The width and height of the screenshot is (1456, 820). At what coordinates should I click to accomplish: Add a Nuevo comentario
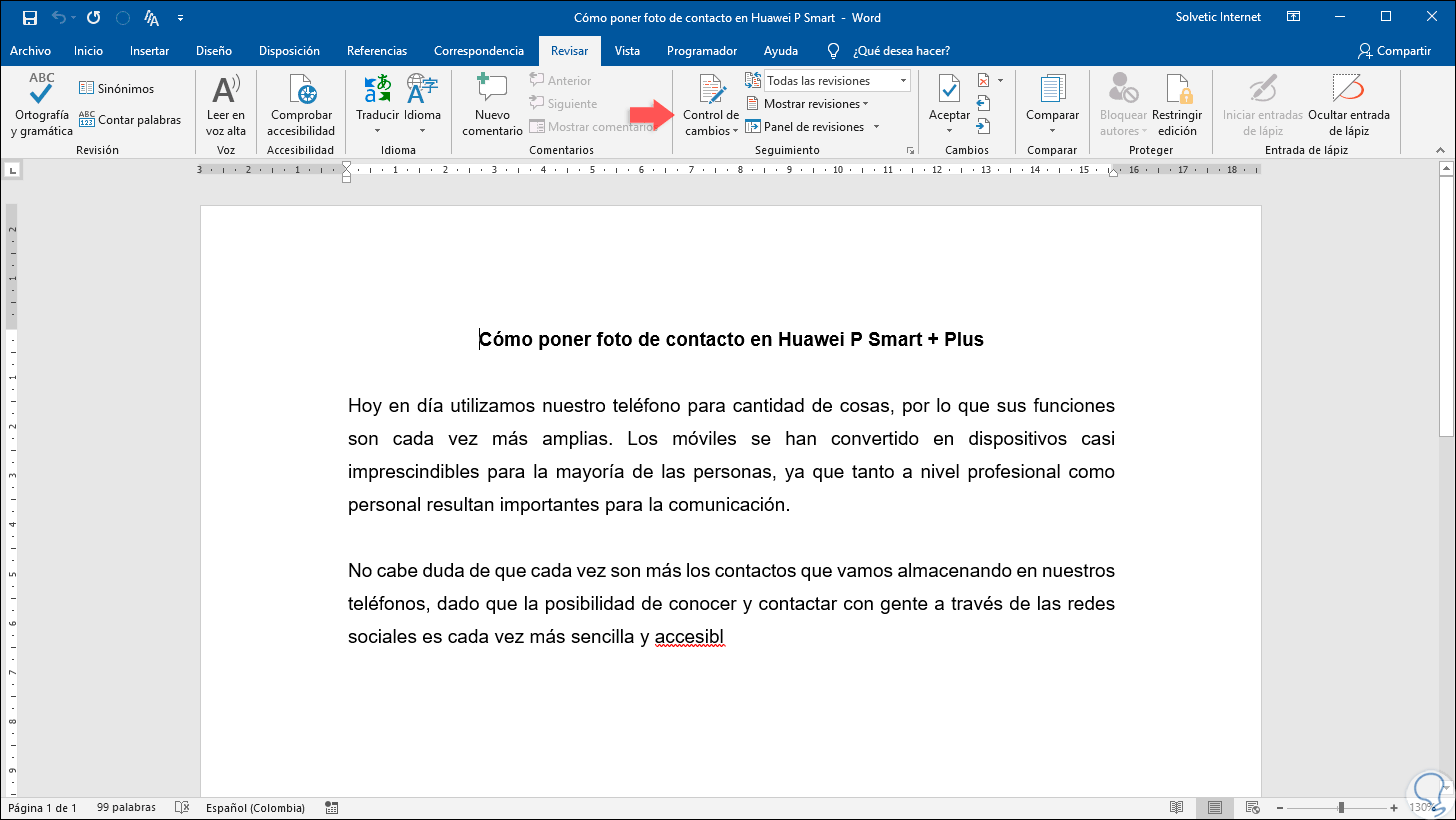[x=492, y=105]
